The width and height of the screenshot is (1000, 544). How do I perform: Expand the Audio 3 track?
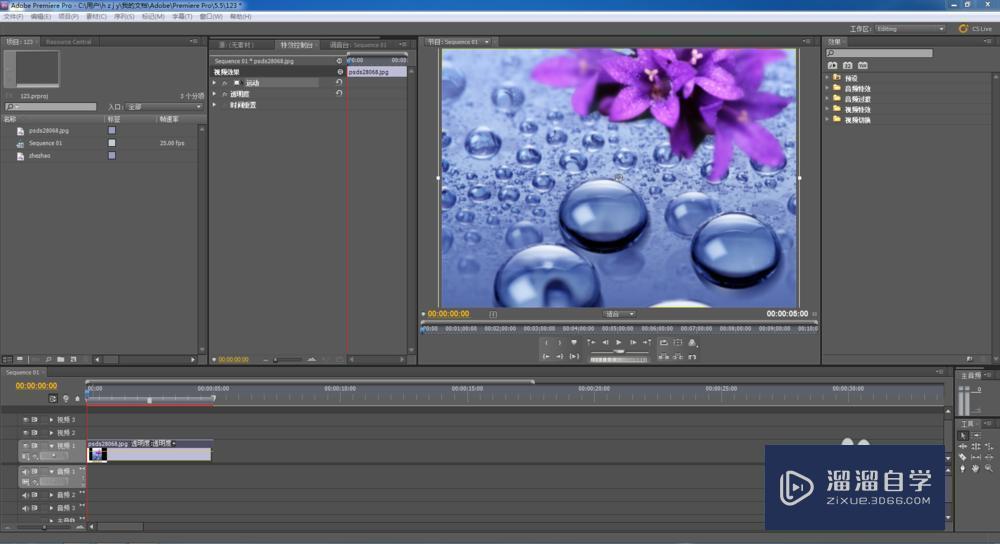click(51, 508)
